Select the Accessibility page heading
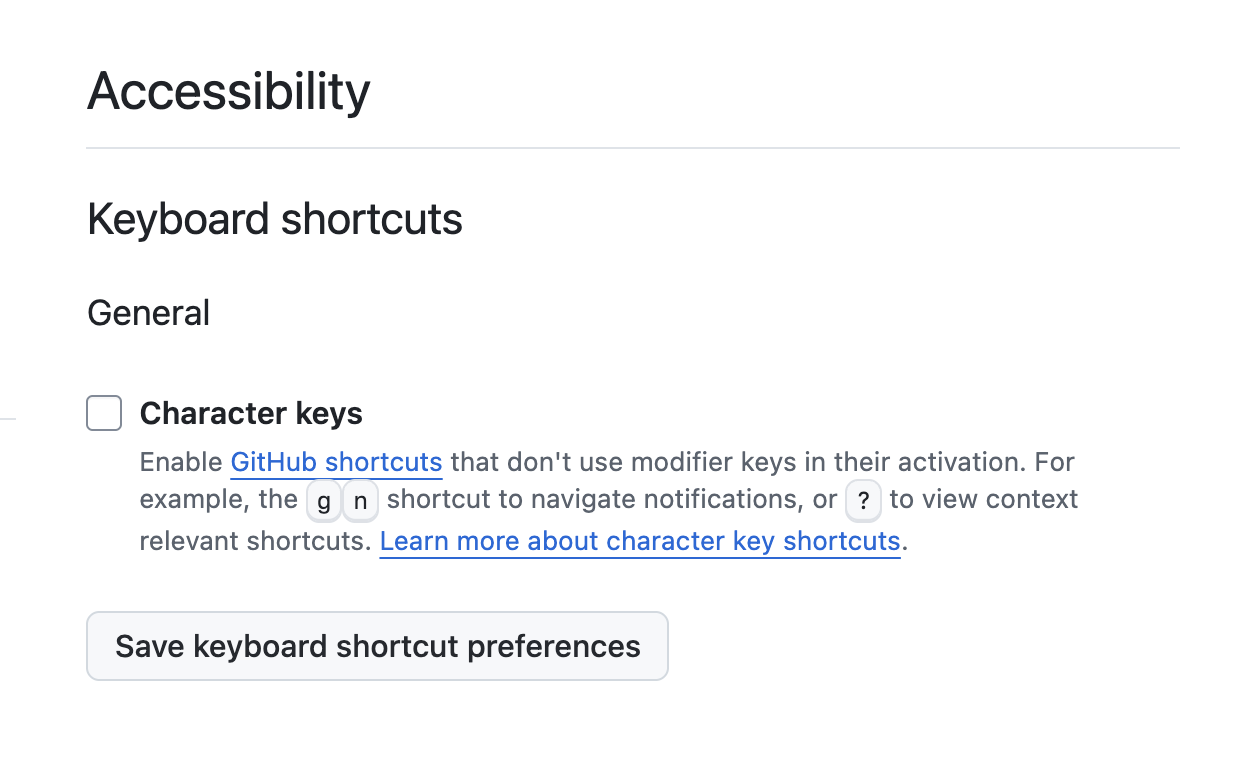The image size is (1246, 764). (x=228, y=90)
